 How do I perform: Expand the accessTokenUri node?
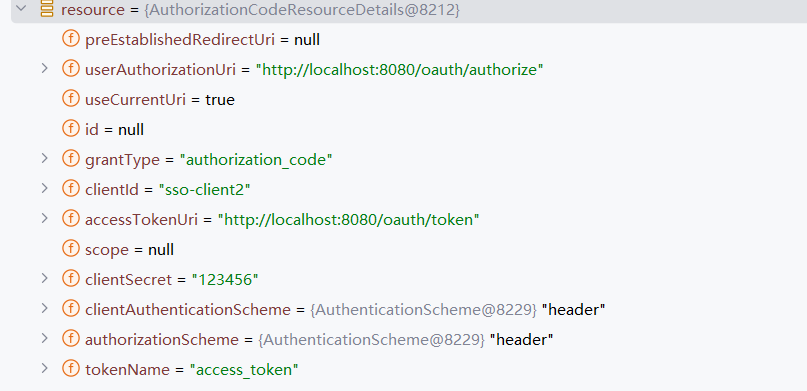[44, 218]
